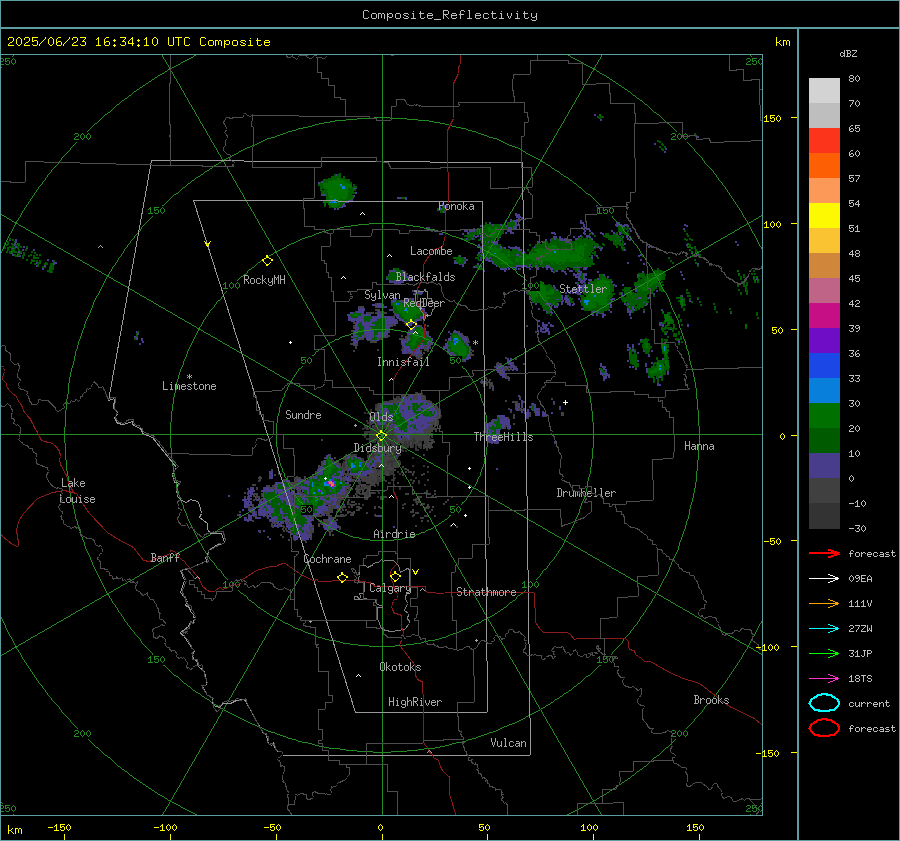
Task: Click the yellow diamond marker beside RockyMH
Action: (267, 261)
